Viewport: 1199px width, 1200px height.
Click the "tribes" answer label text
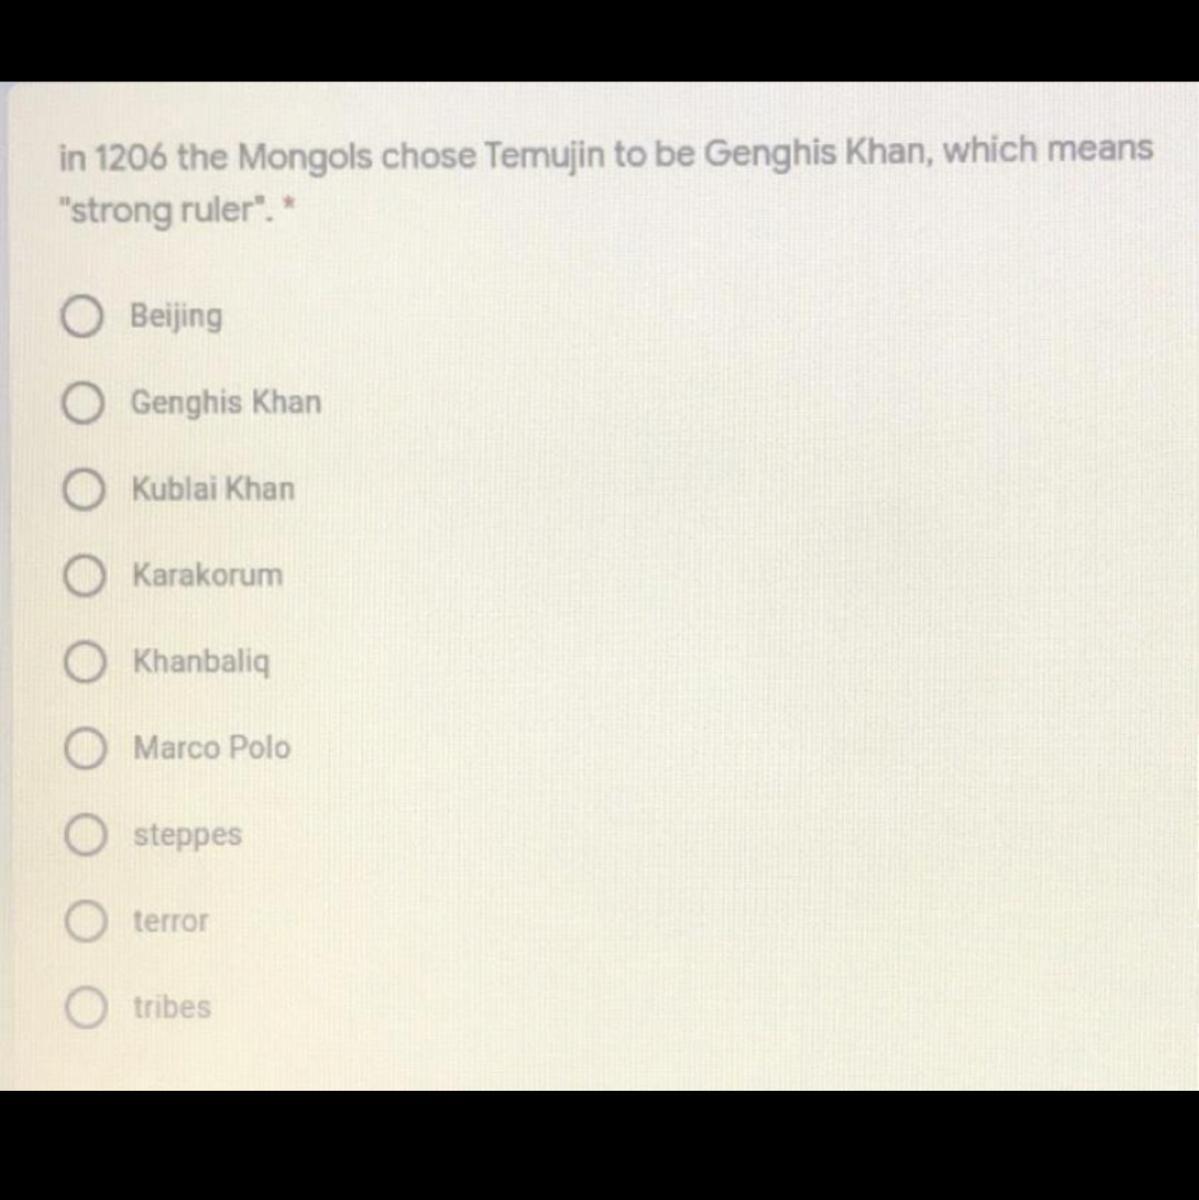172,1006
